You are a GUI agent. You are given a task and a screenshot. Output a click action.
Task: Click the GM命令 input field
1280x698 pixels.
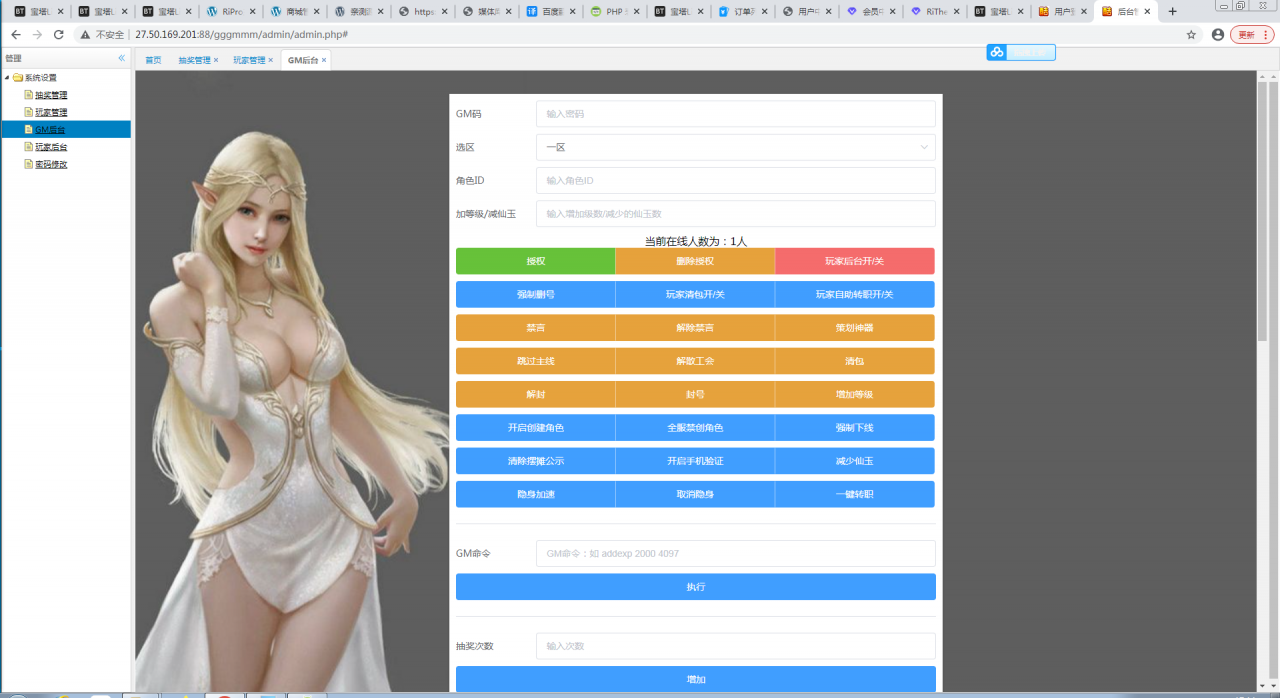[735, 554]
